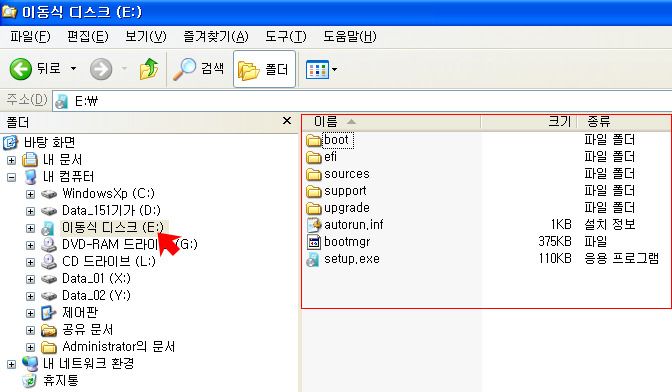Expand the 내 문서 tree node

12,160
